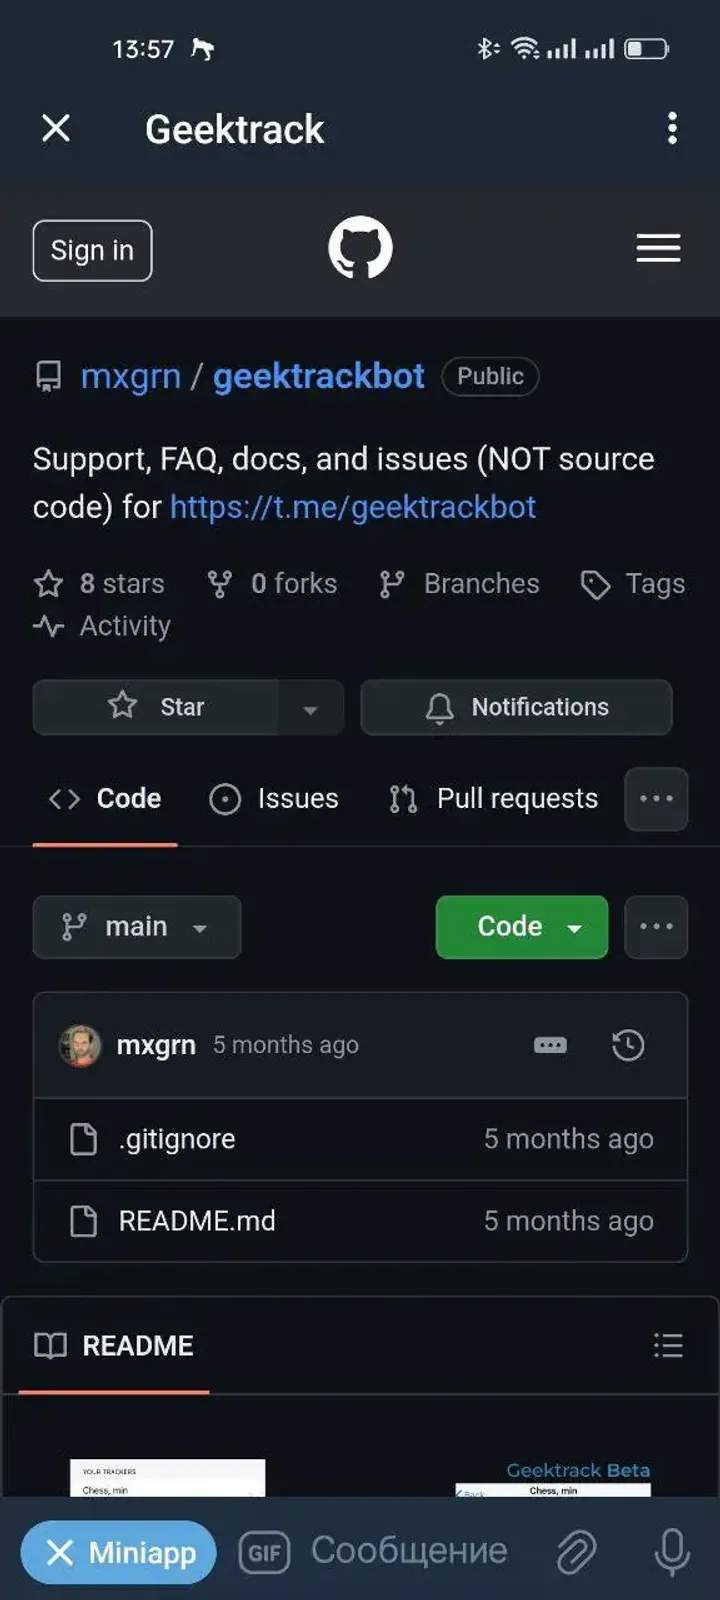Toggle the GIF picker in message bar
This screenshot has height=1600, width=720.
(x=263, y=1551)
